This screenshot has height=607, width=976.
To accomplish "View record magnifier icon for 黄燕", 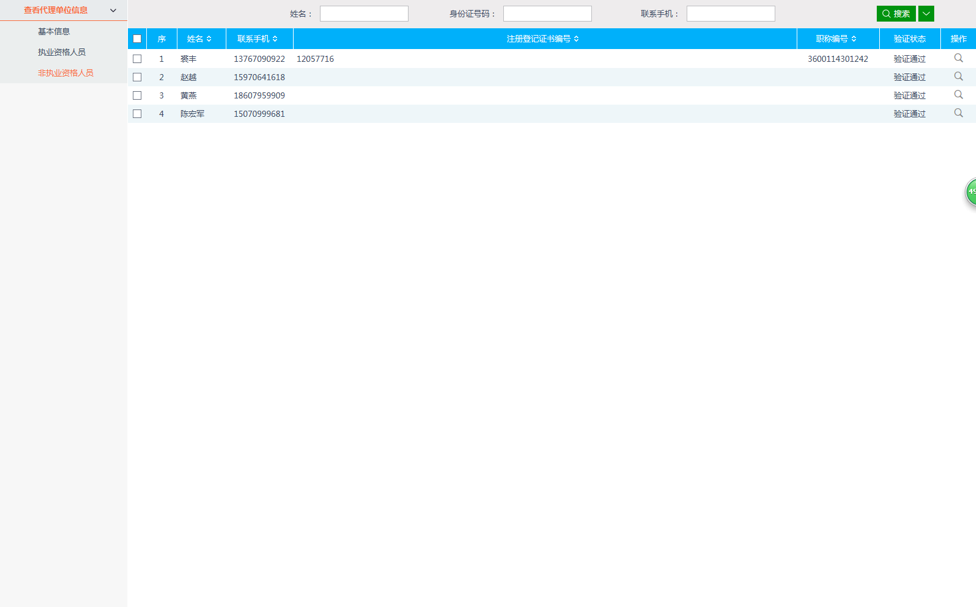I will [x=958, y=95].
